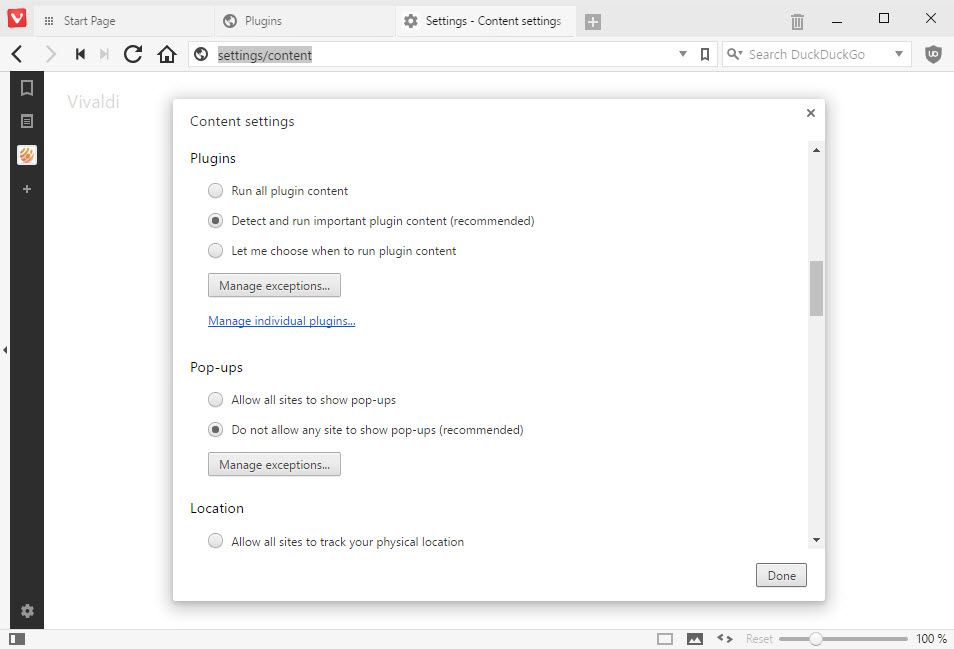Select Let me choose when to run plugins

215,250
